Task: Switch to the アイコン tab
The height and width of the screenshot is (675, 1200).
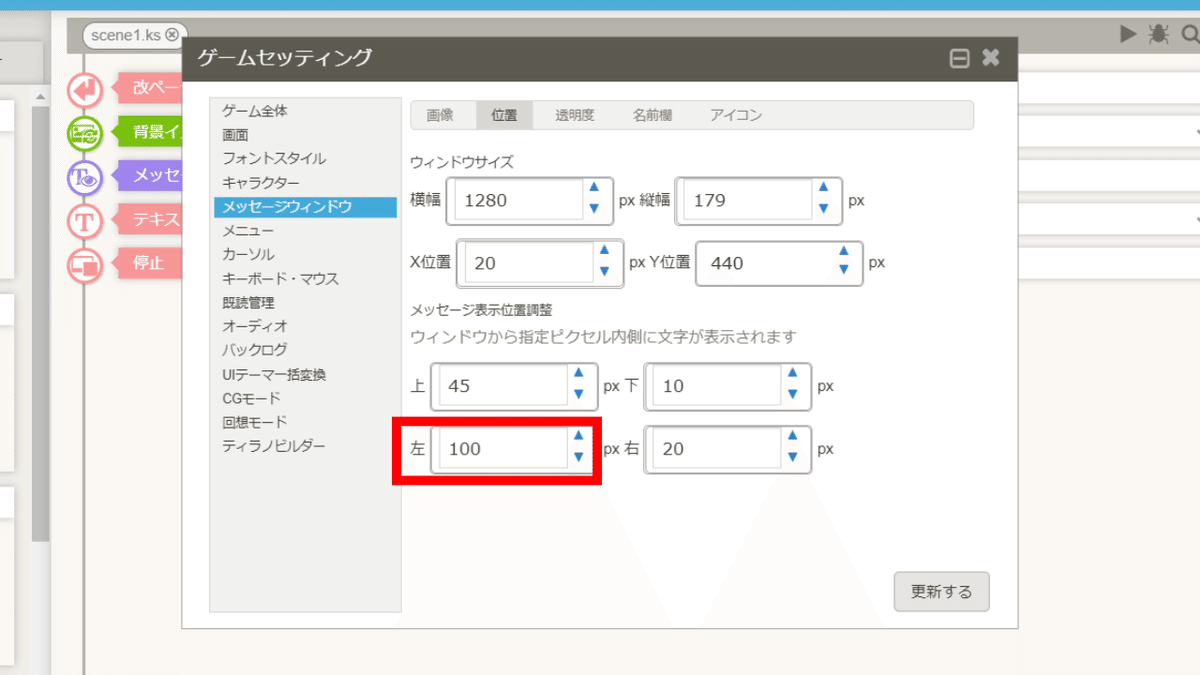Action: [x=736, y=115]
